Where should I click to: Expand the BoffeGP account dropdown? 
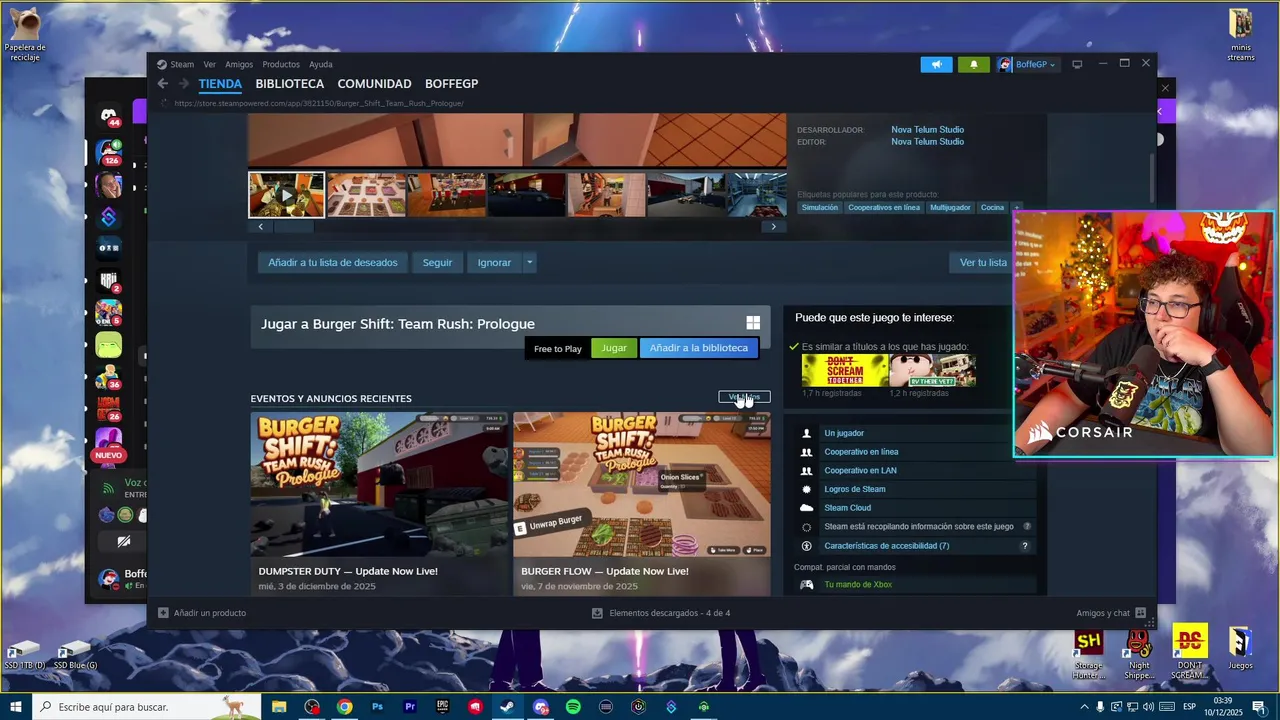click(1052, 65)
